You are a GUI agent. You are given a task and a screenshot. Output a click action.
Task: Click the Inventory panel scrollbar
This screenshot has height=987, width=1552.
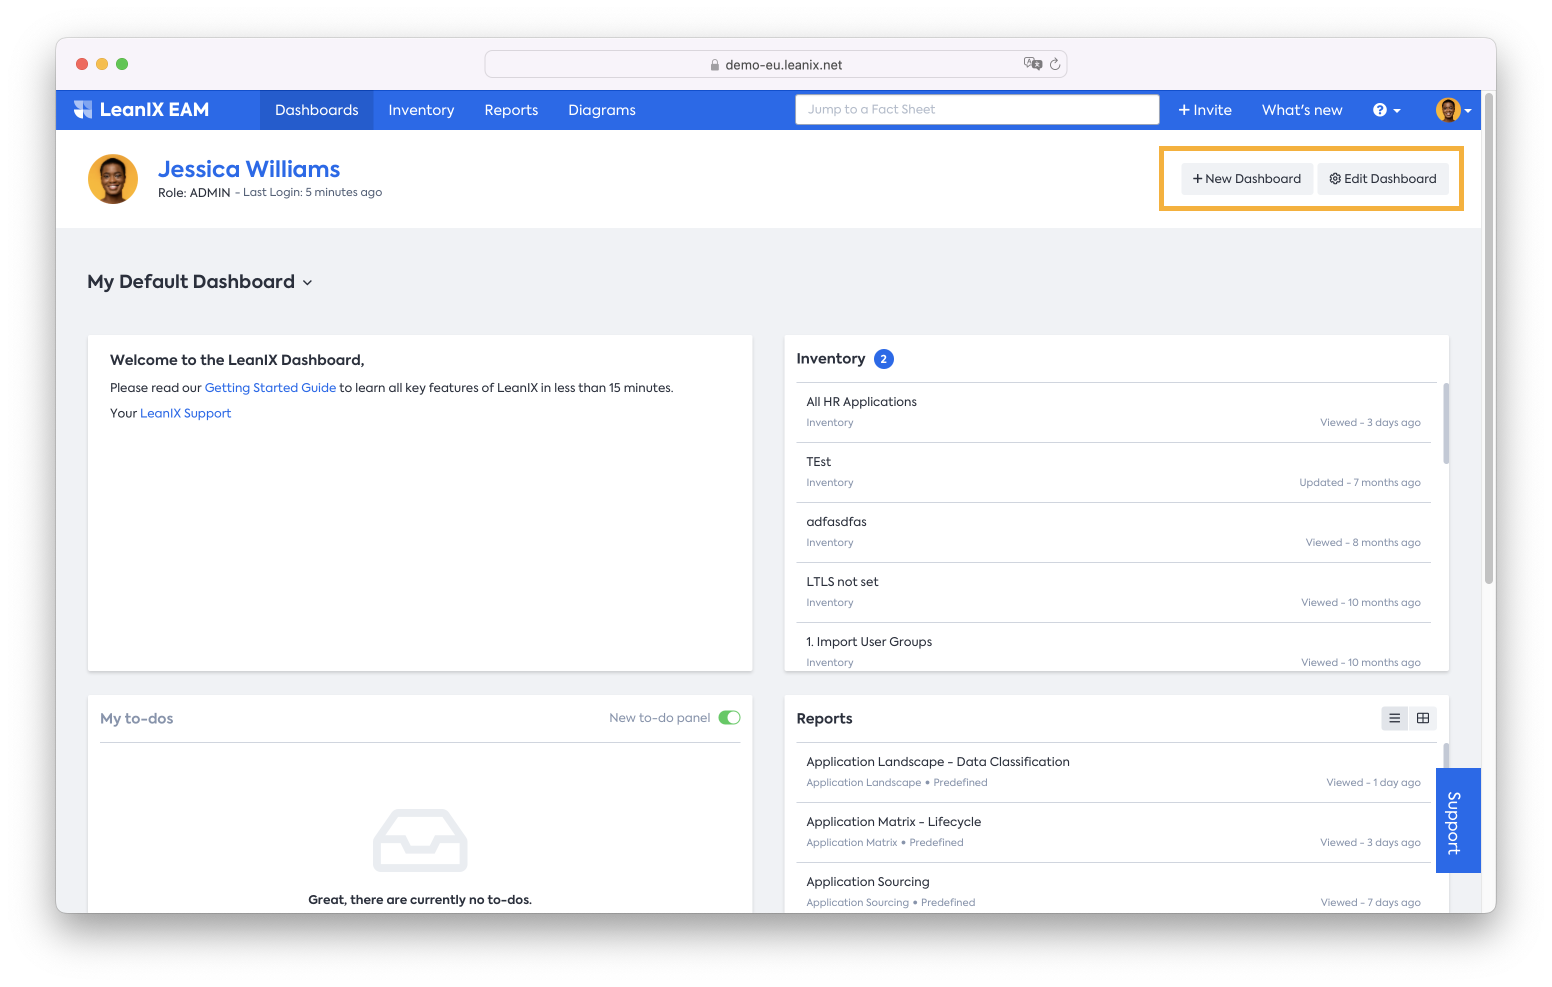(1446, 423)
